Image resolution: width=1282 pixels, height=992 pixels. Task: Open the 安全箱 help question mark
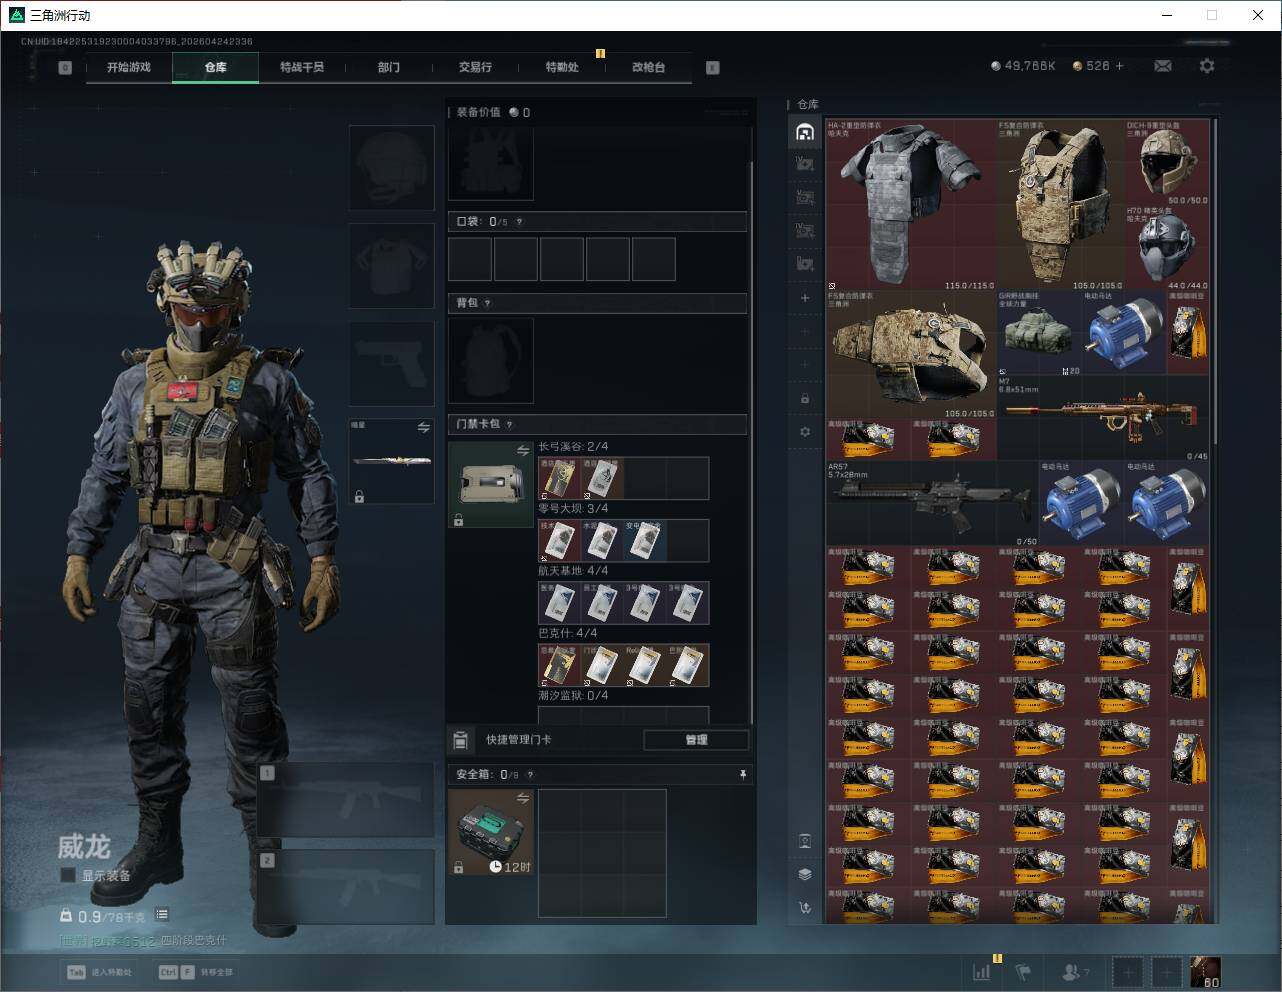[x=530, y=774]
